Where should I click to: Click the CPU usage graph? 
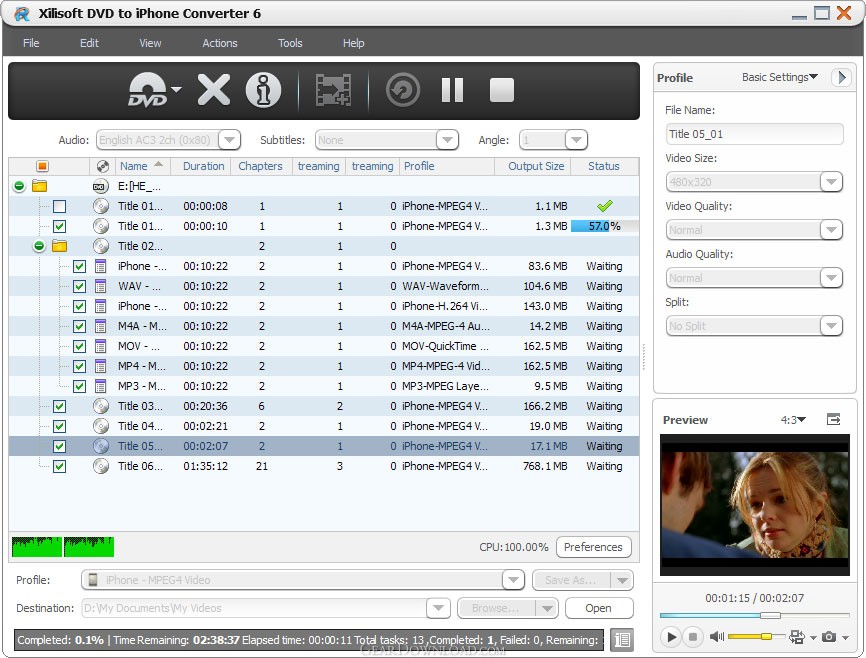click(62, 546)
